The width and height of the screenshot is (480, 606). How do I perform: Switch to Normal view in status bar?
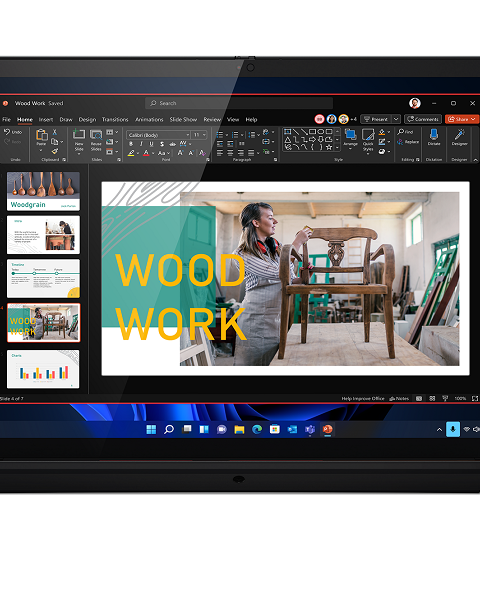click(x=419, y=398)
